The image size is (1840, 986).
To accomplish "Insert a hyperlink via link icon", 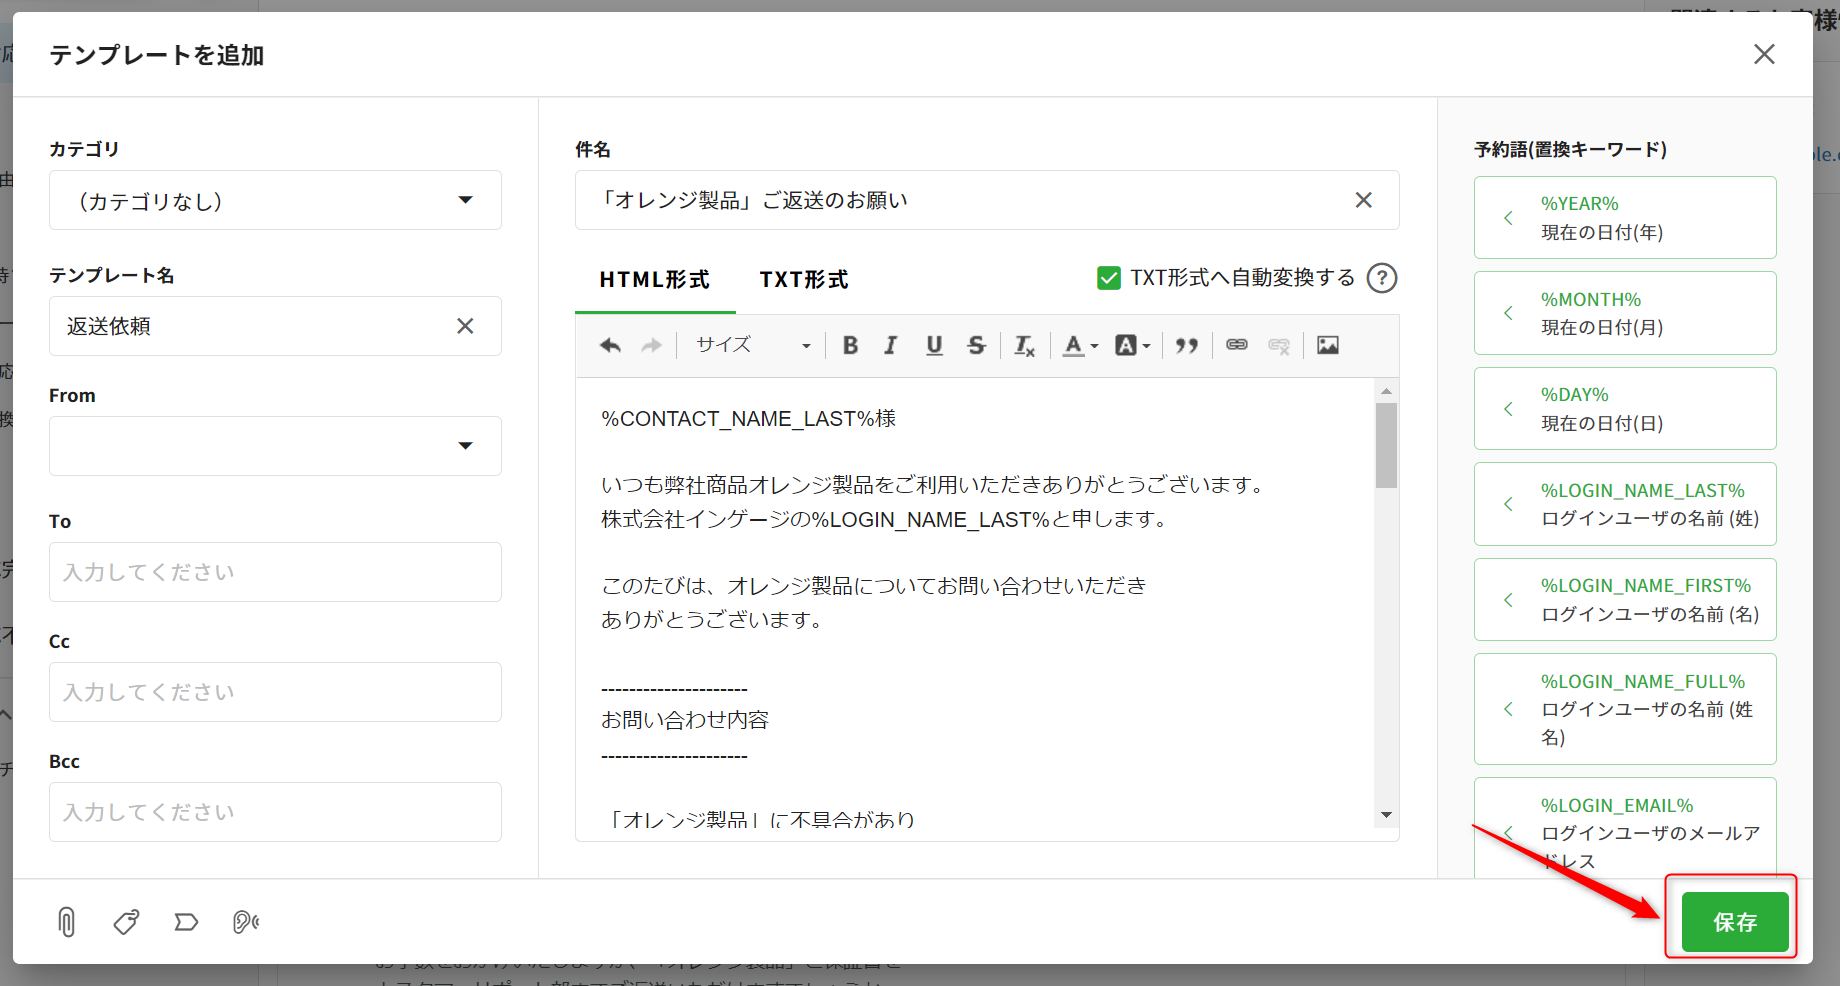I will 1237,345.
